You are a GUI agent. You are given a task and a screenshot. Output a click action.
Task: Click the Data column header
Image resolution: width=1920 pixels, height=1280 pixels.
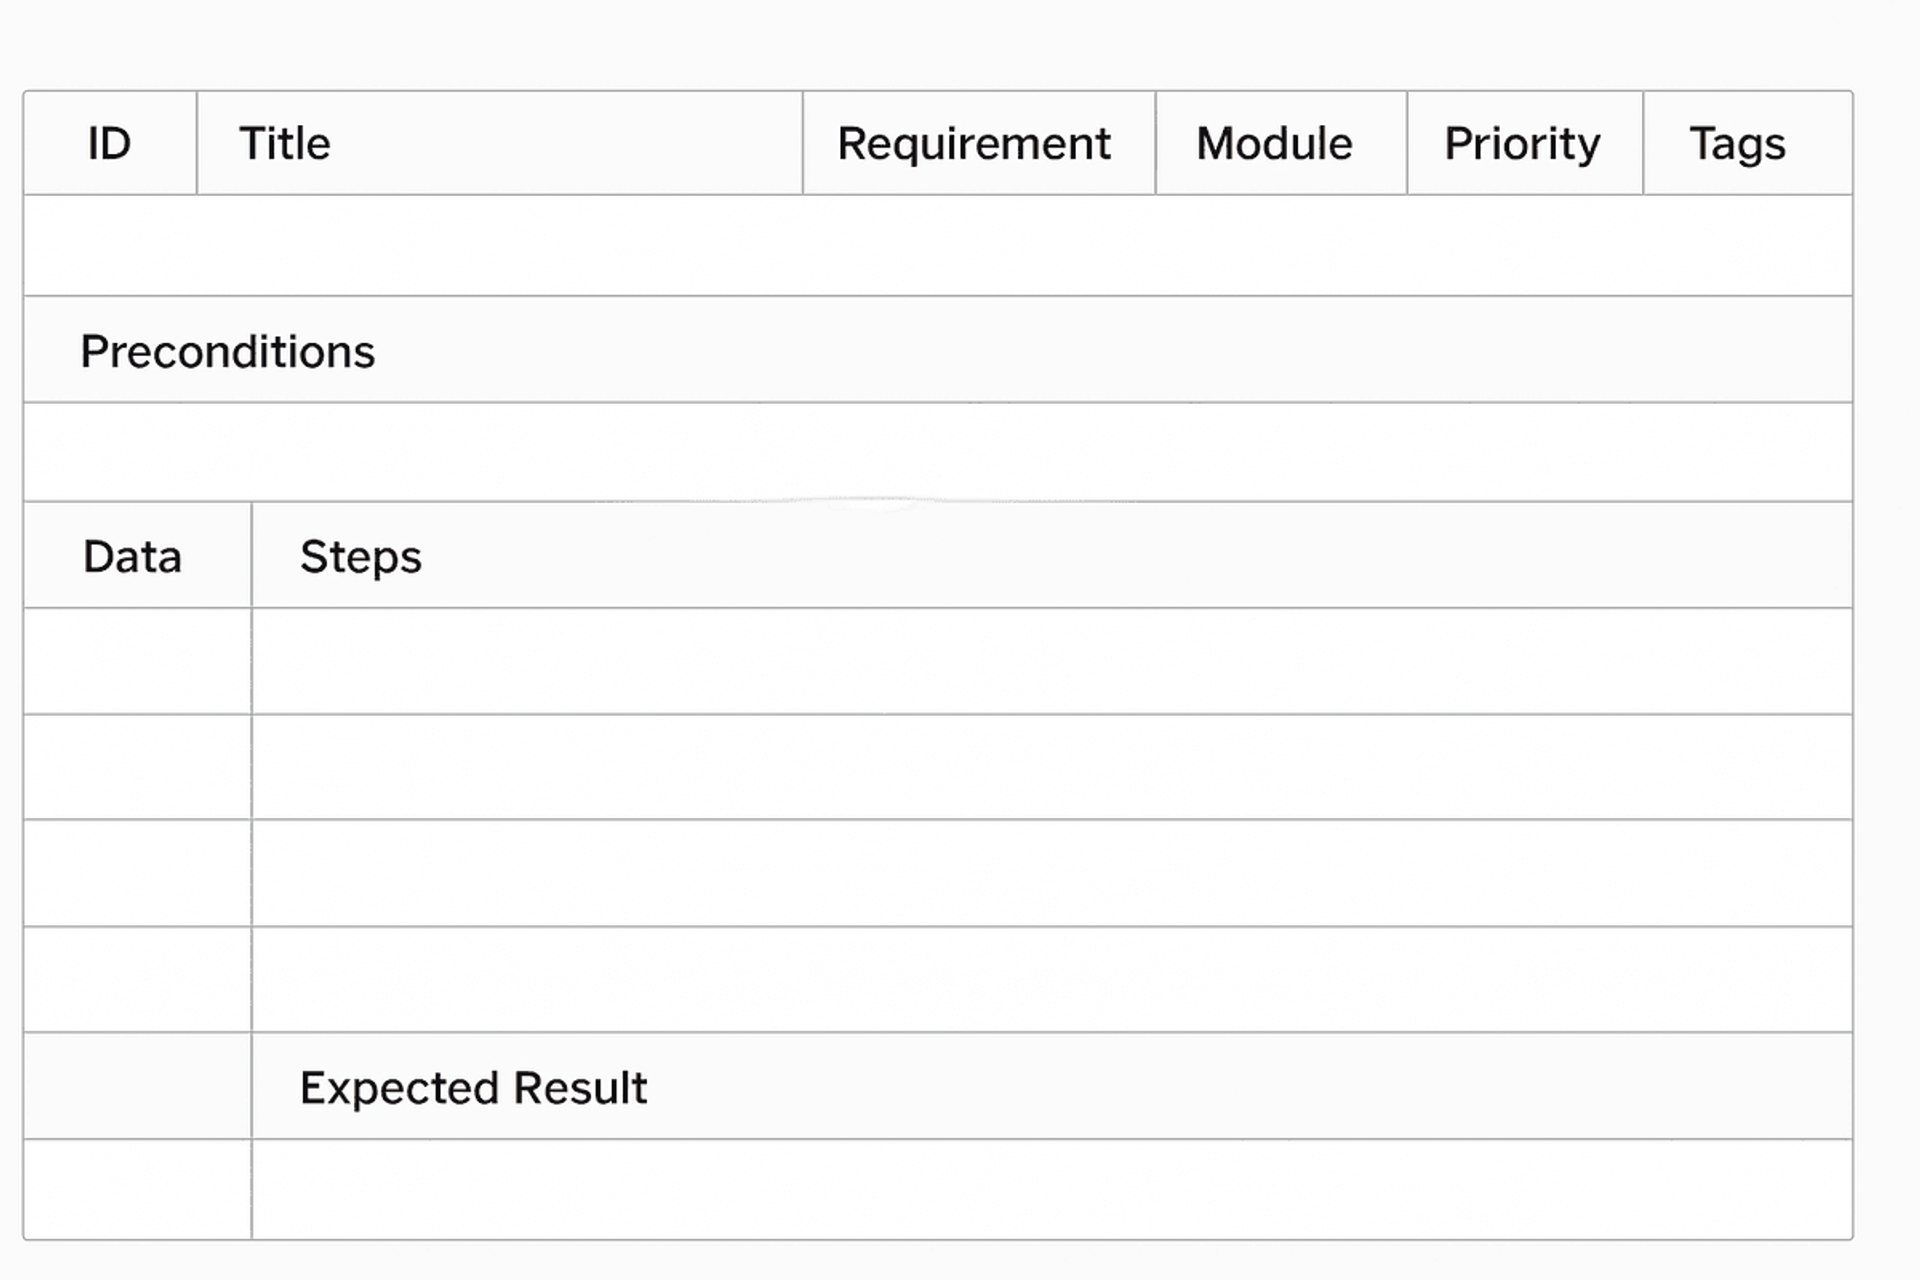[133, 557]
